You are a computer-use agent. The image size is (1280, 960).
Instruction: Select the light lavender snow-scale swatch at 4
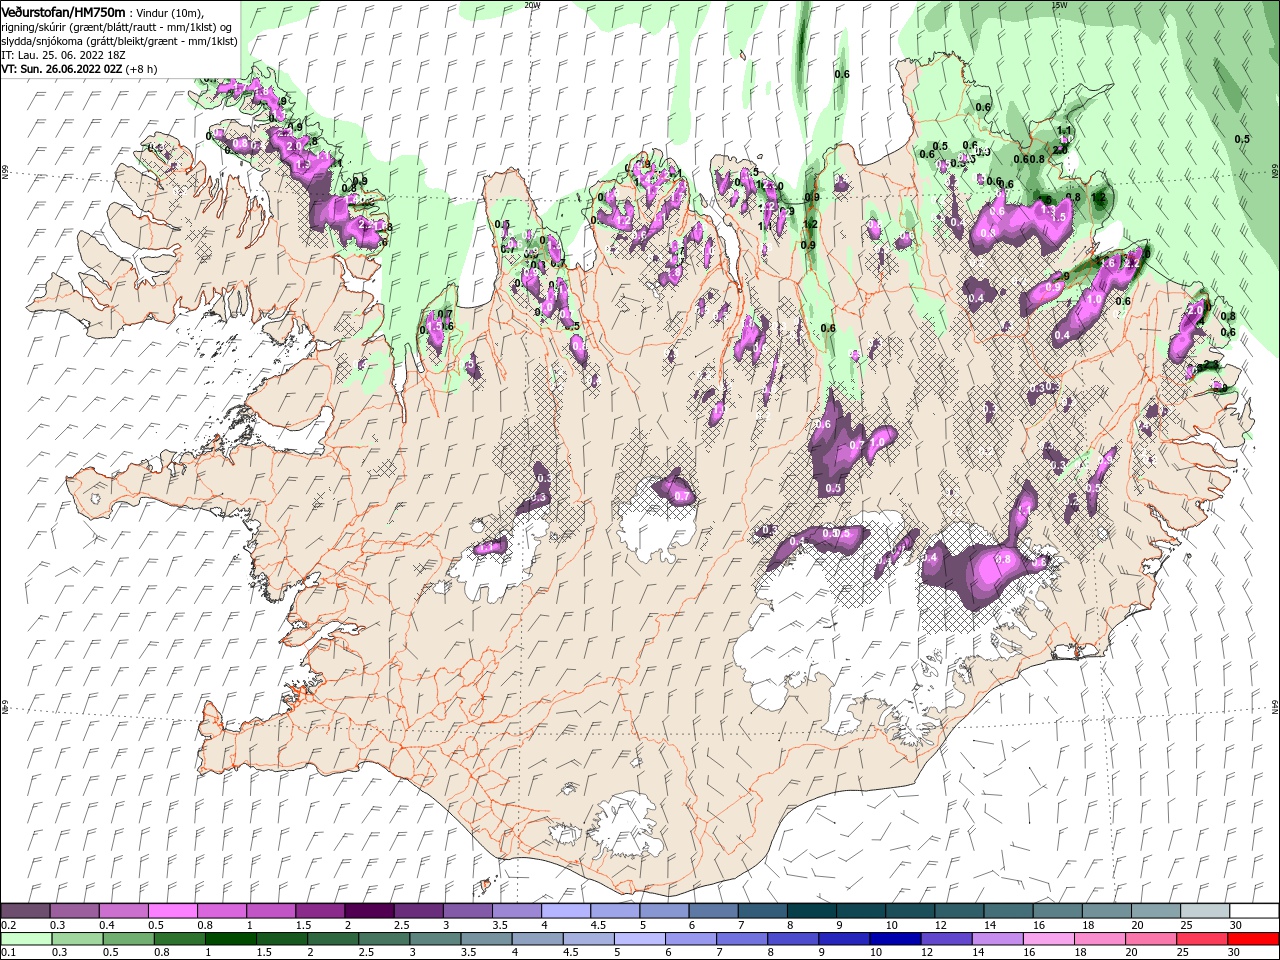point(566,911)
